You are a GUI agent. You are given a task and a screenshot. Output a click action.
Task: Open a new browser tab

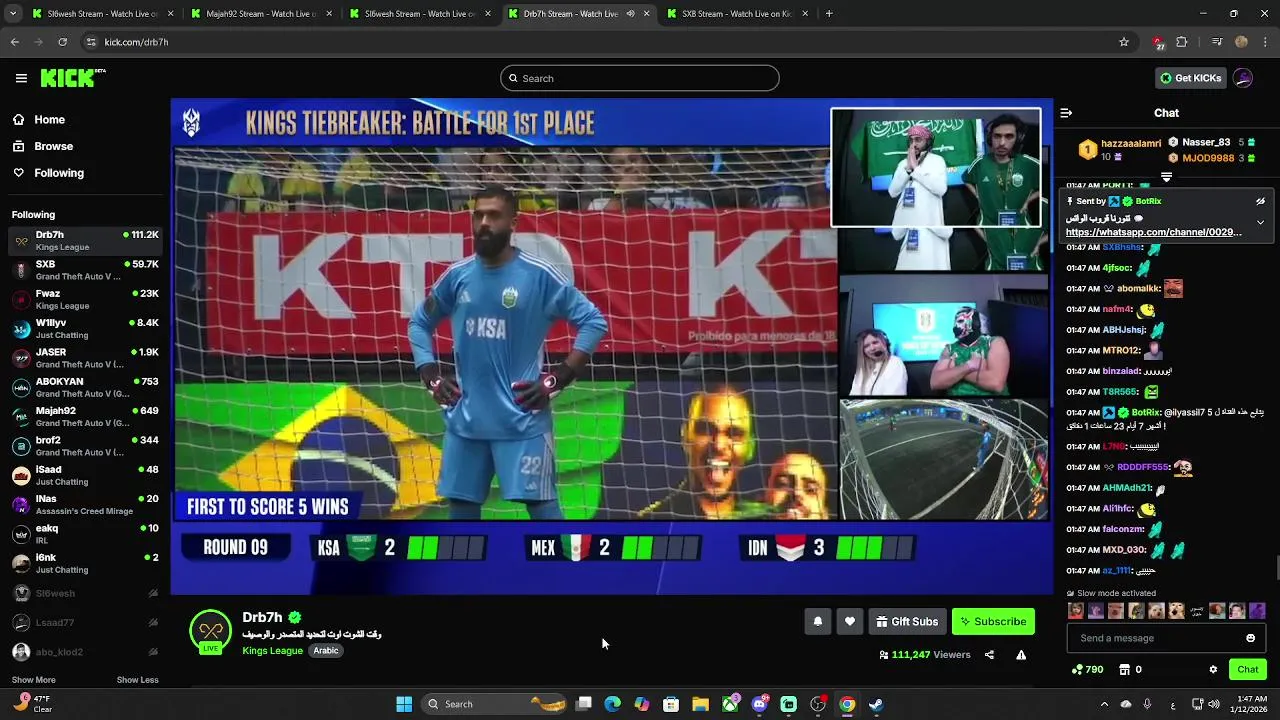[x=829, y=14]
